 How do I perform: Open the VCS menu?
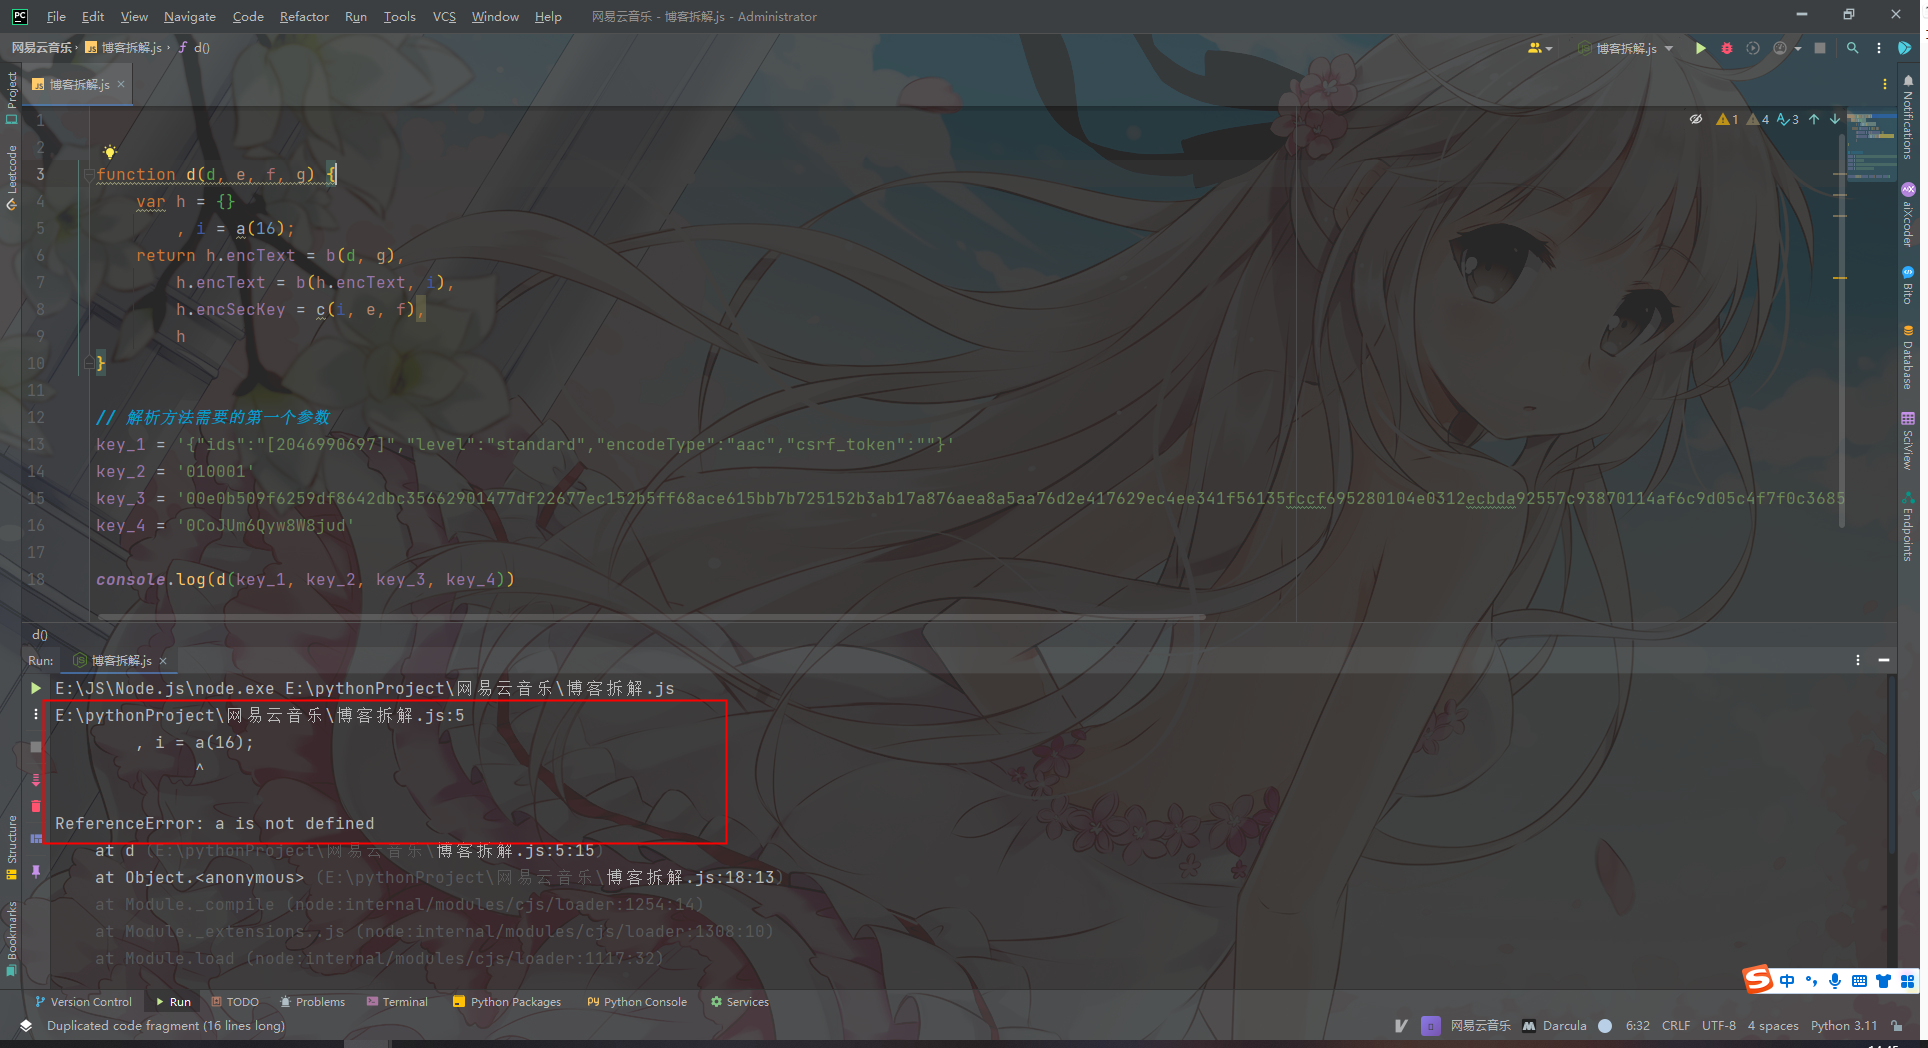point(444,16)
